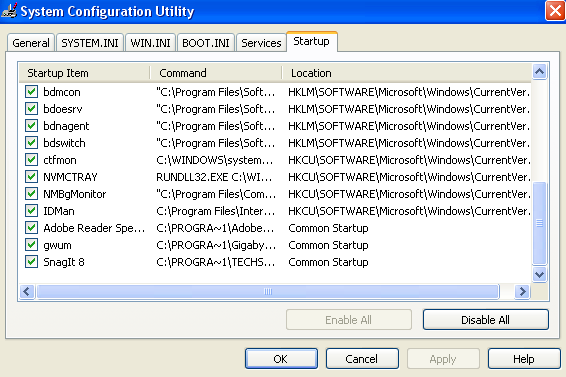Image resolution: width=566 pixels, height=377 pixels.
Task: Open the SYSTEM.INI tab
Action: (x=90, y=43)
